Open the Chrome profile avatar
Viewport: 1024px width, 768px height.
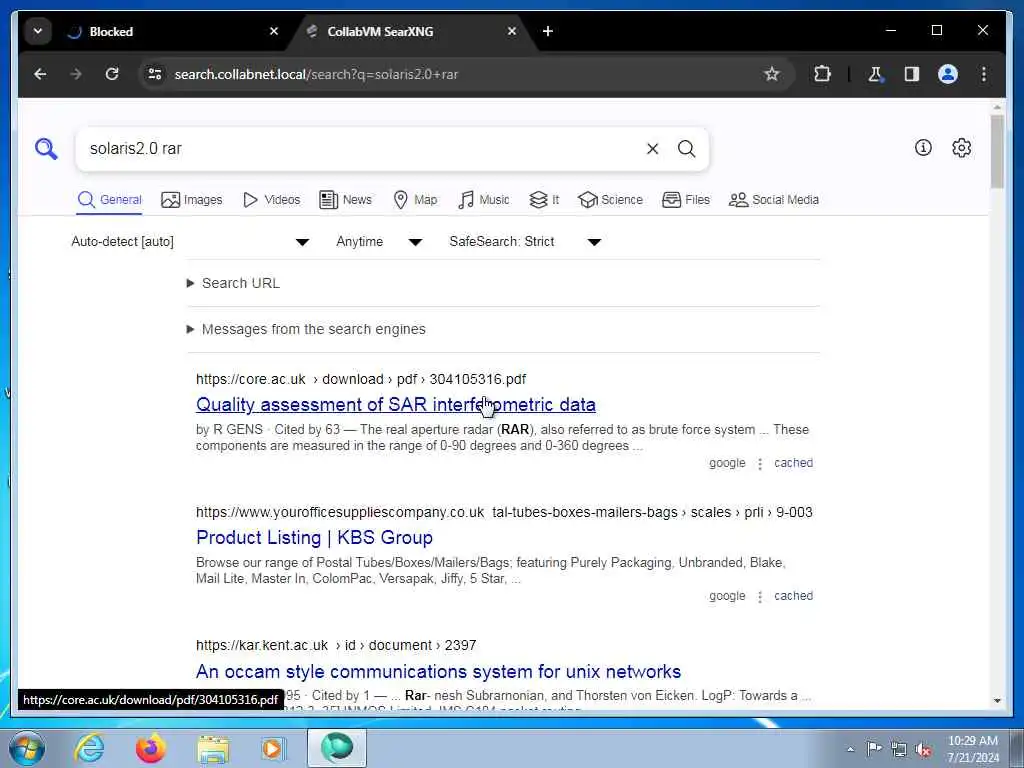click(x=948, y=74)
